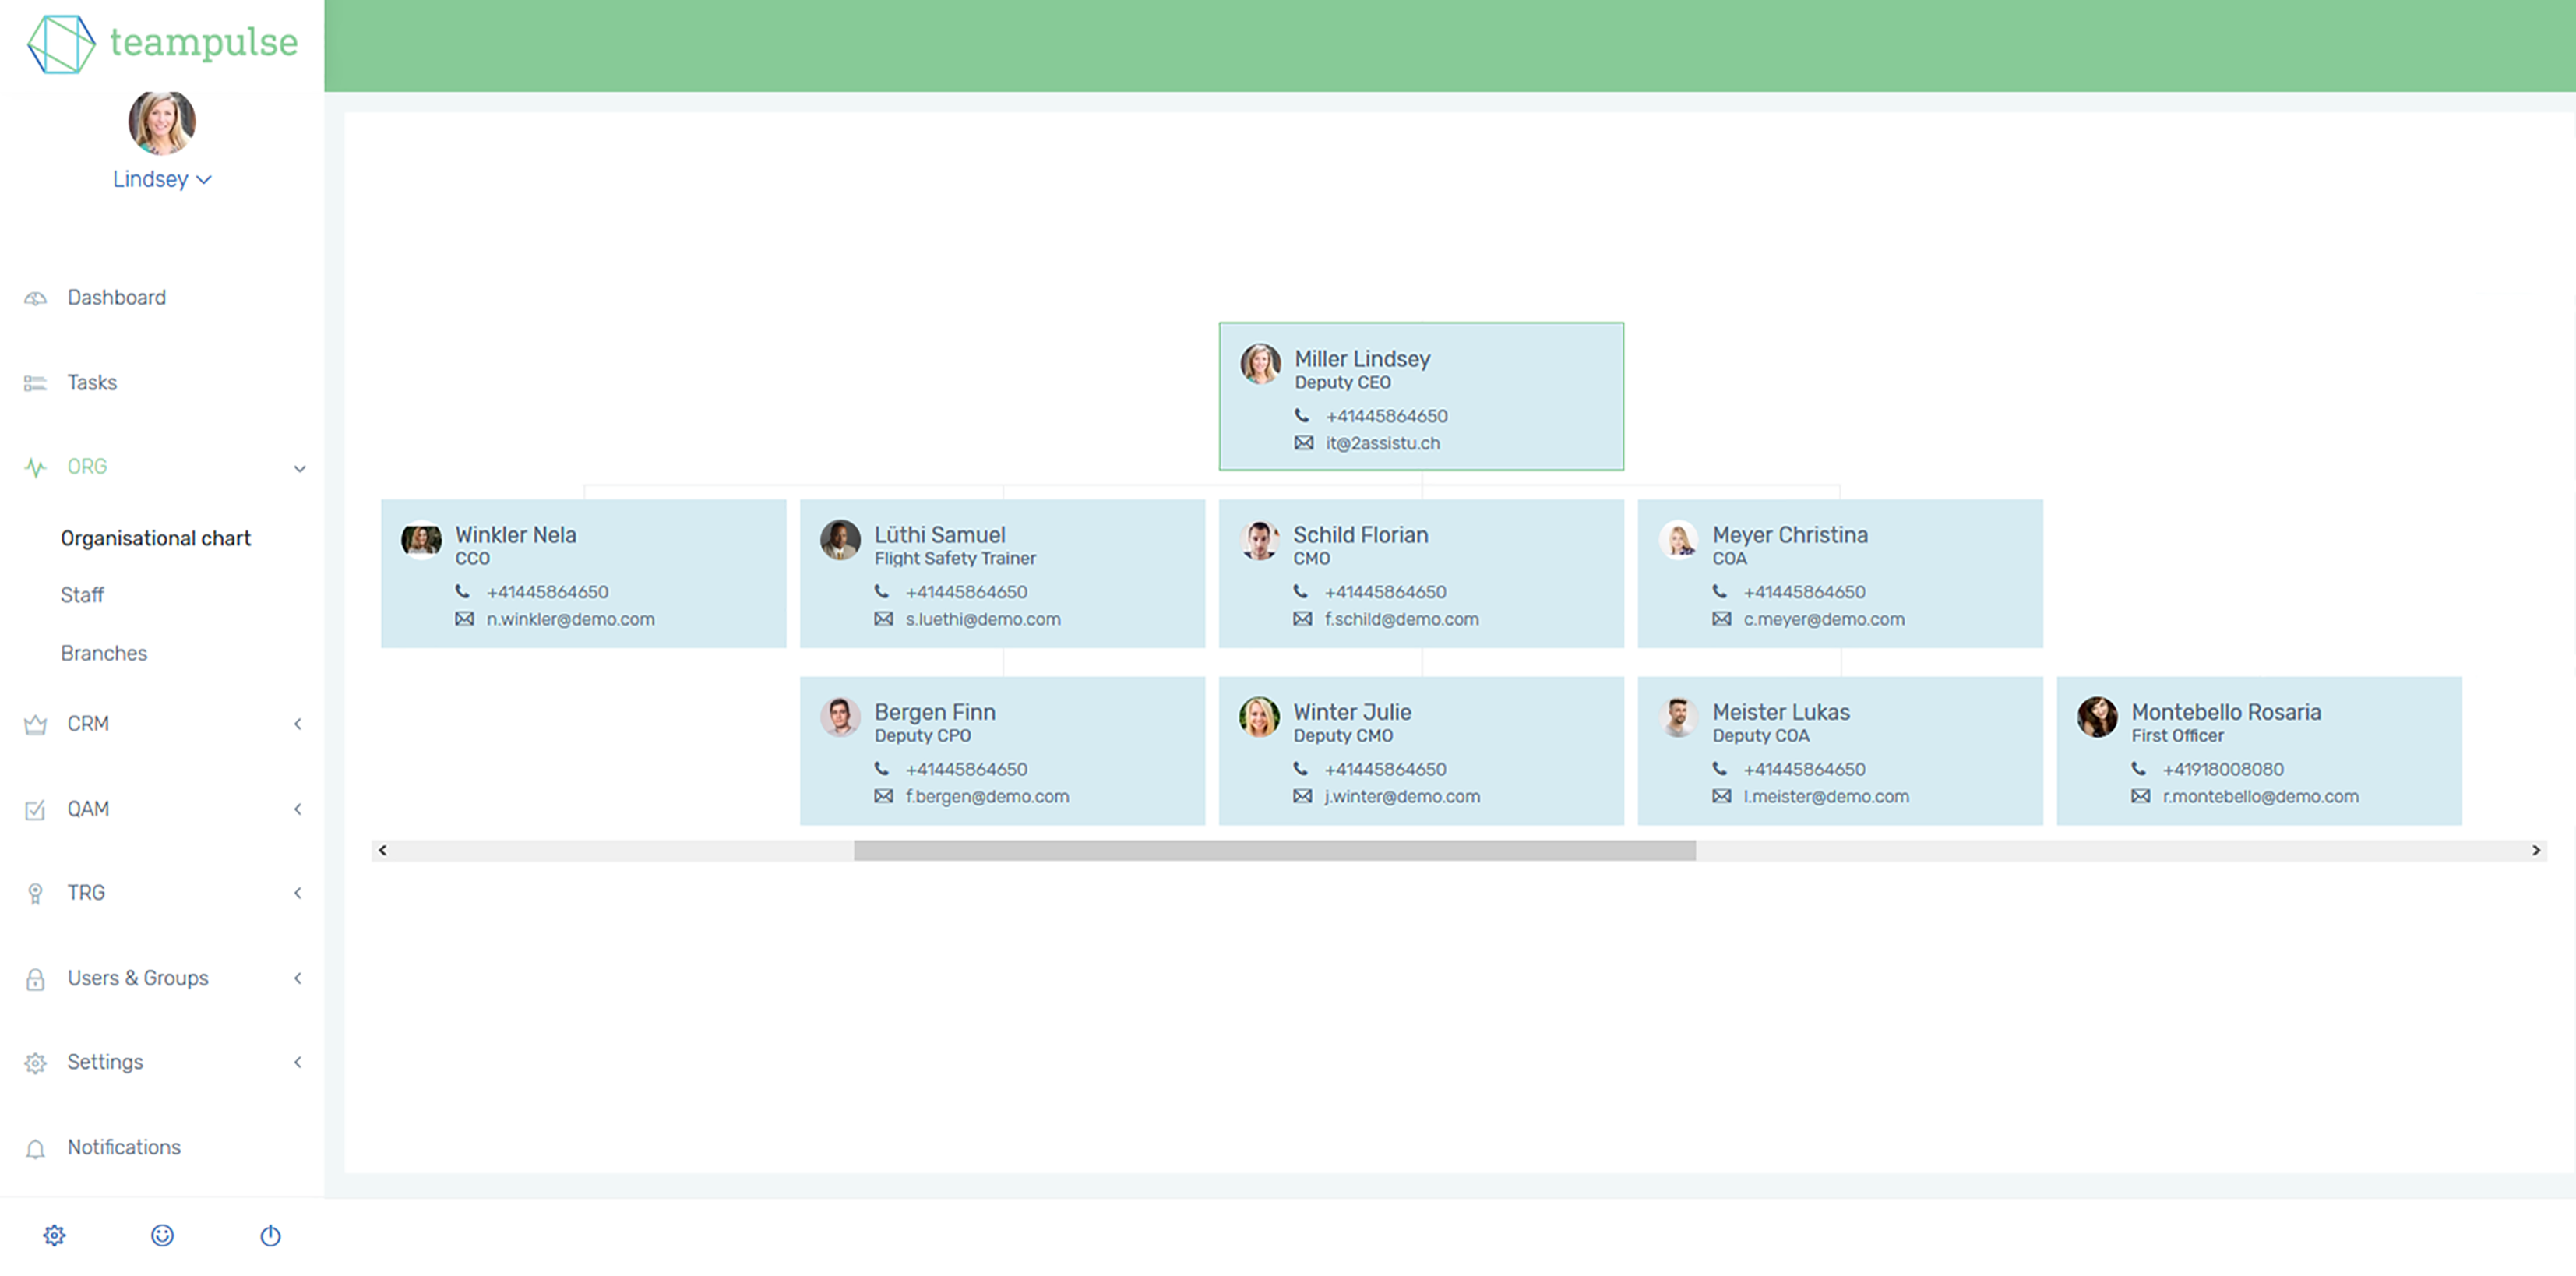Open the Notifications menu item
Image resolution: width=2576 pixels, height=1276 pixels.
pos(124,1147)
